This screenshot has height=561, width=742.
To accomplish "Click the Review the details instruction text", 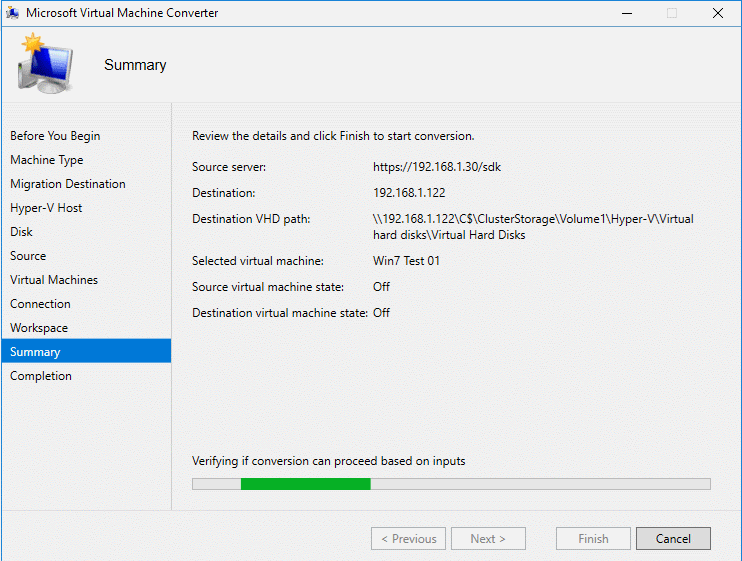I will (x=333, y=136).
